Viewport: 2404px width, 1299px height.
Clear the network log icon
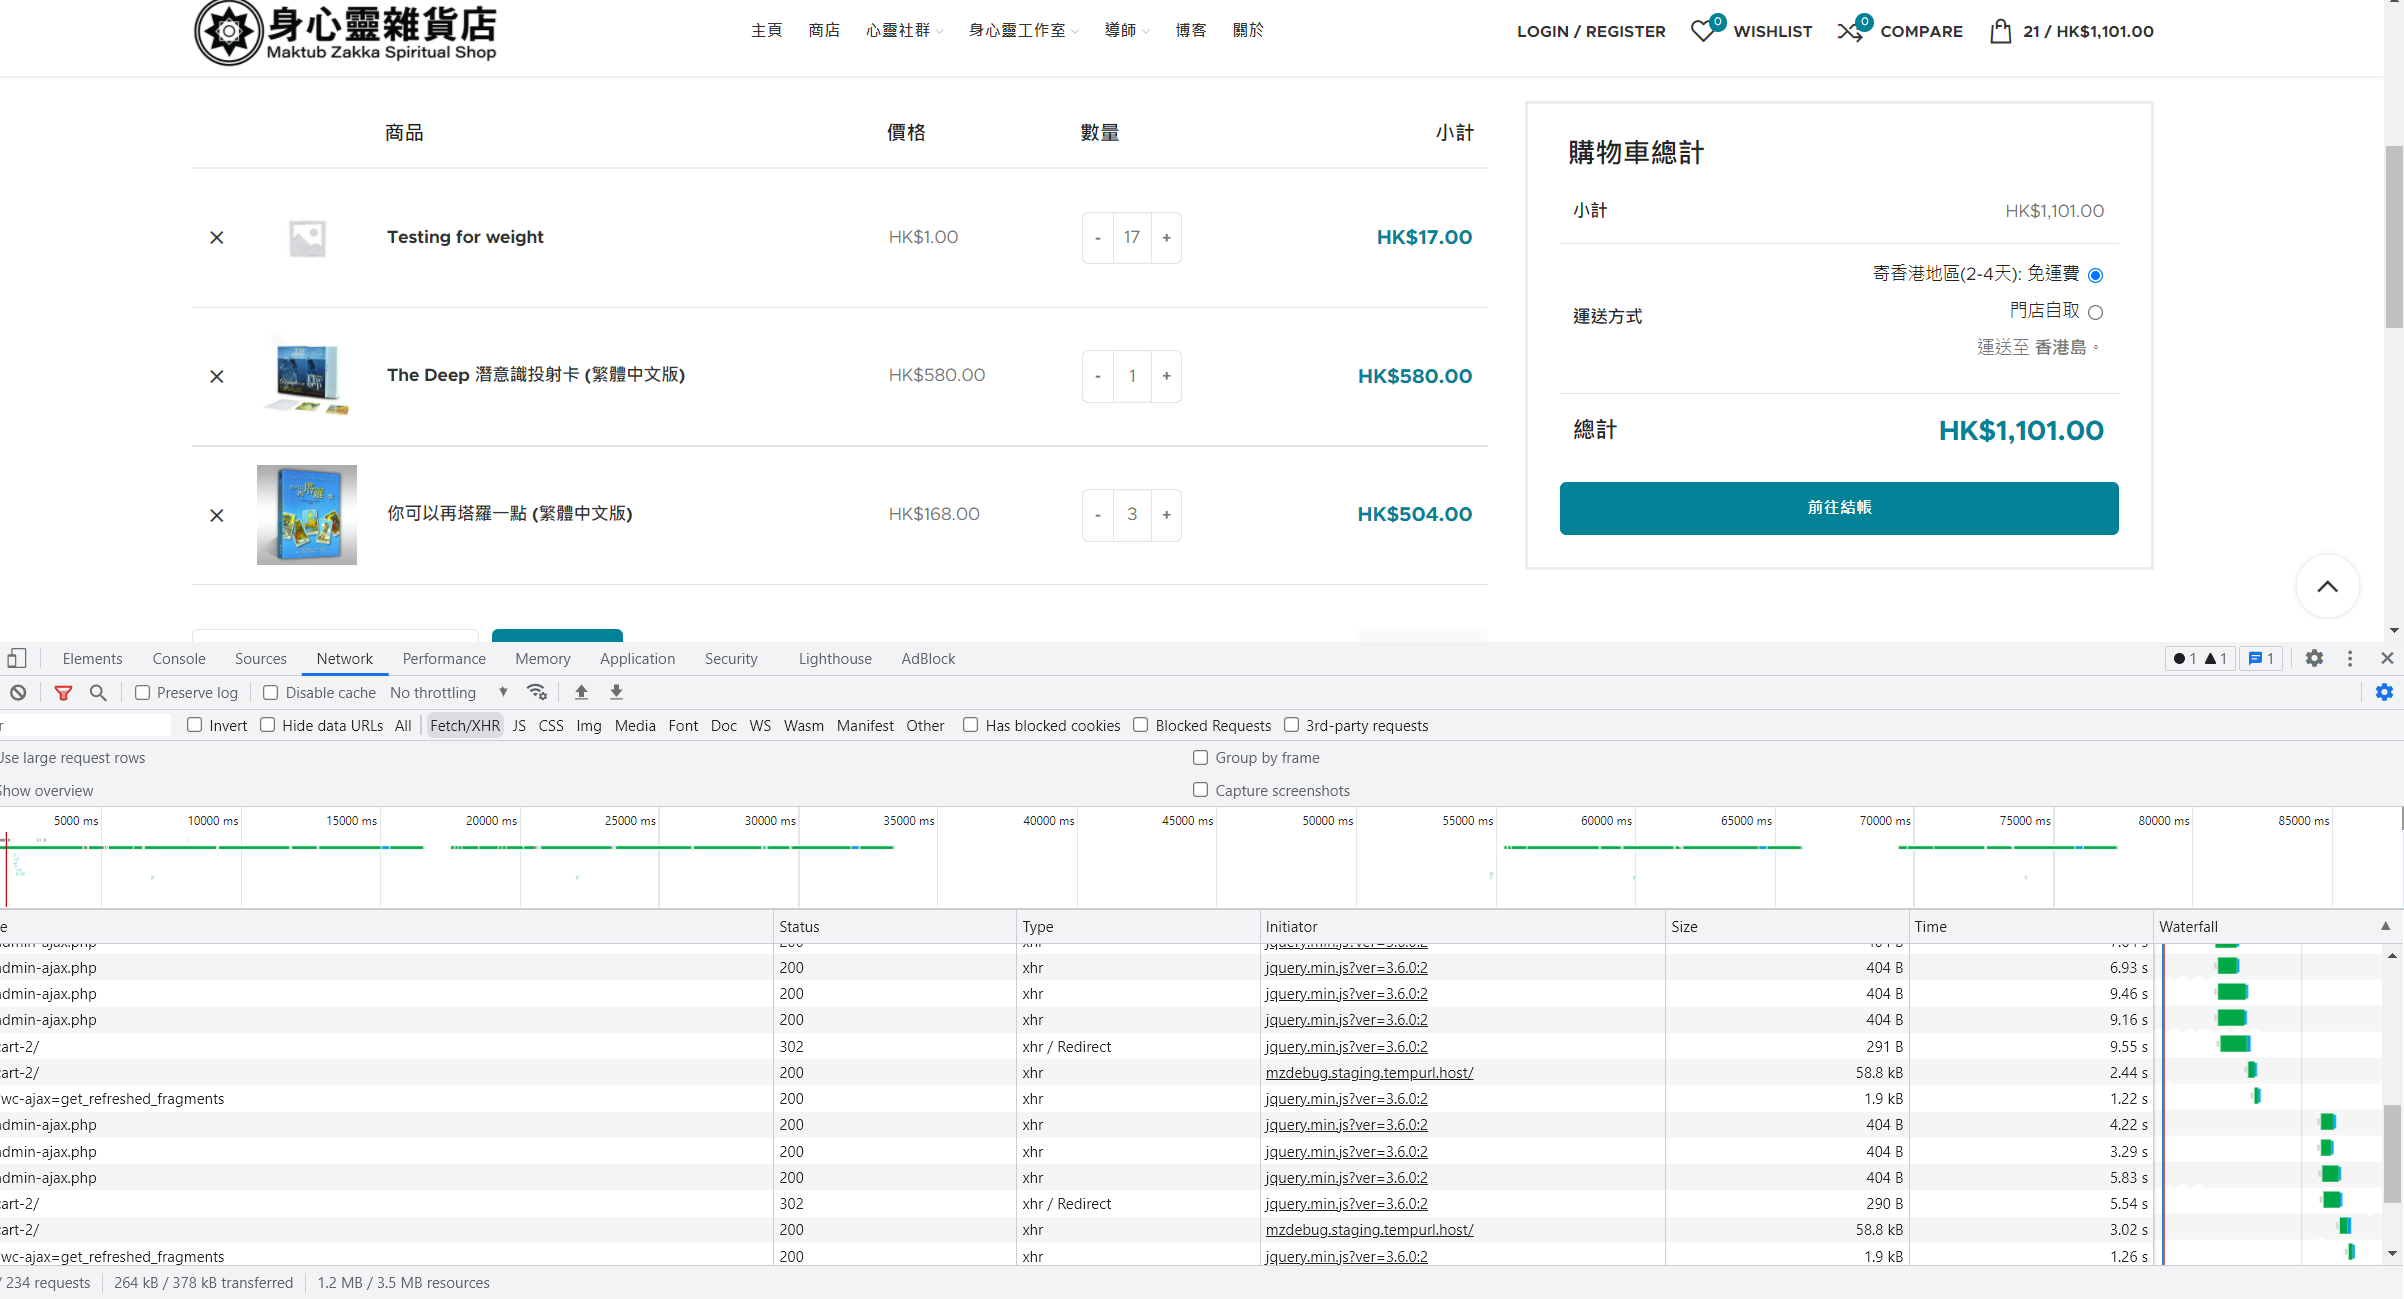click(x=18, y=692)
